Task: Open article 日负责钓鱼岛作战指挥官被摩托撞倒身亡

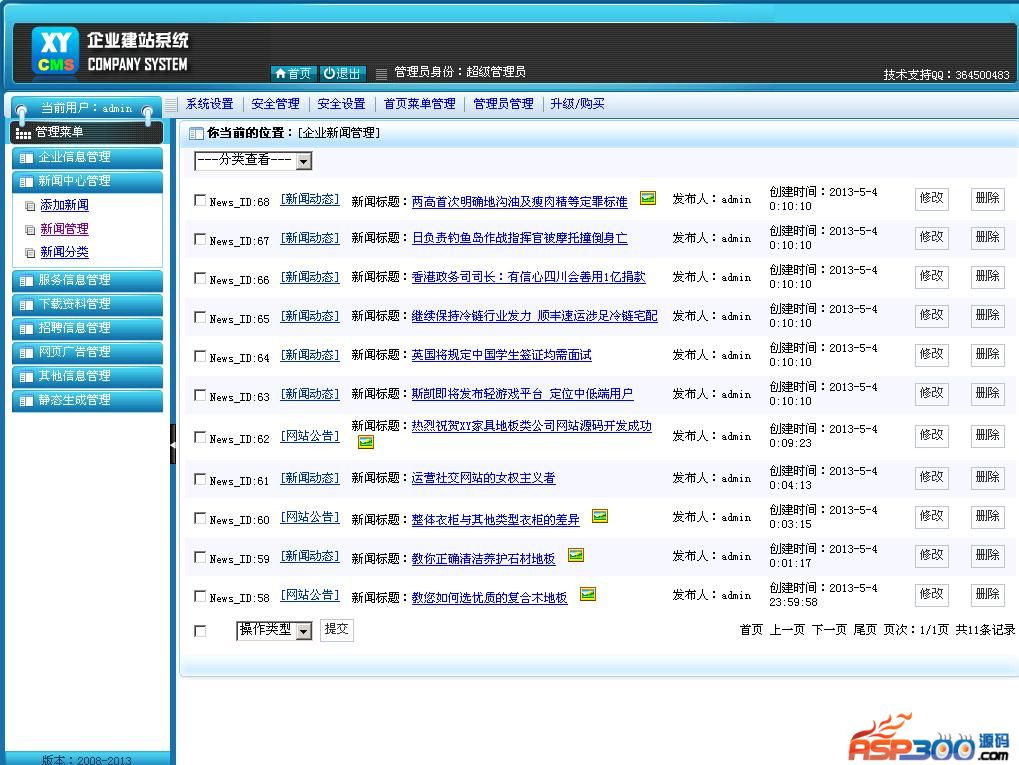Action: click(x=520, y=238)
